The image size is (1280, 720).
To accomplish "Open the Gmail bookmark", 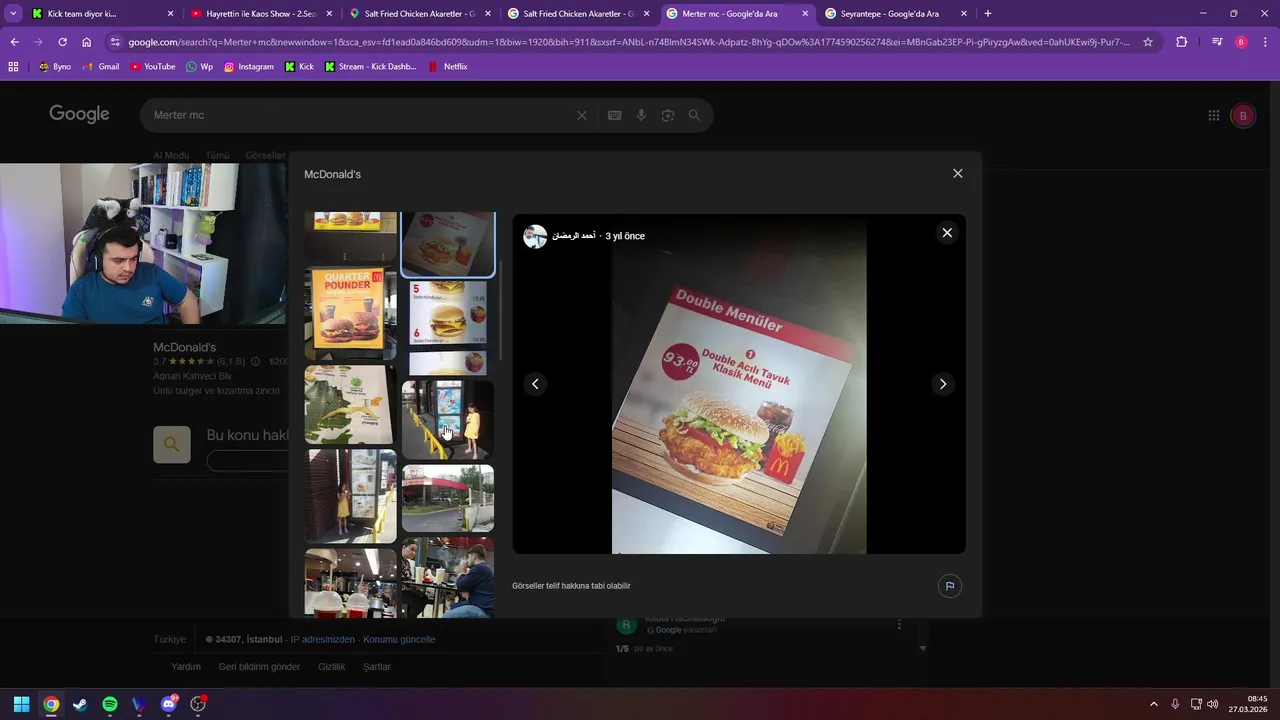I will [x=101, y=66].
